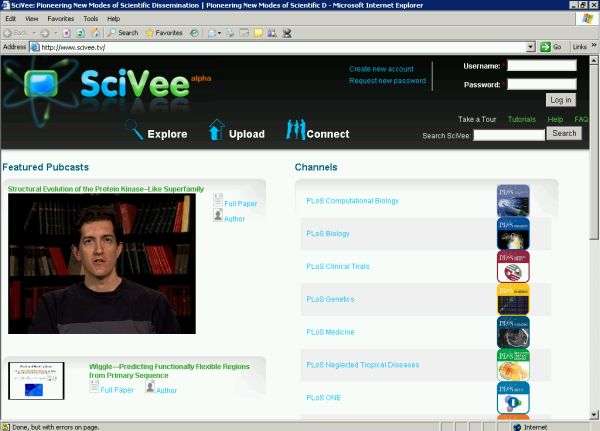Open the PLoS Biology channel link
600x431 pixels.
click(328, 234)
